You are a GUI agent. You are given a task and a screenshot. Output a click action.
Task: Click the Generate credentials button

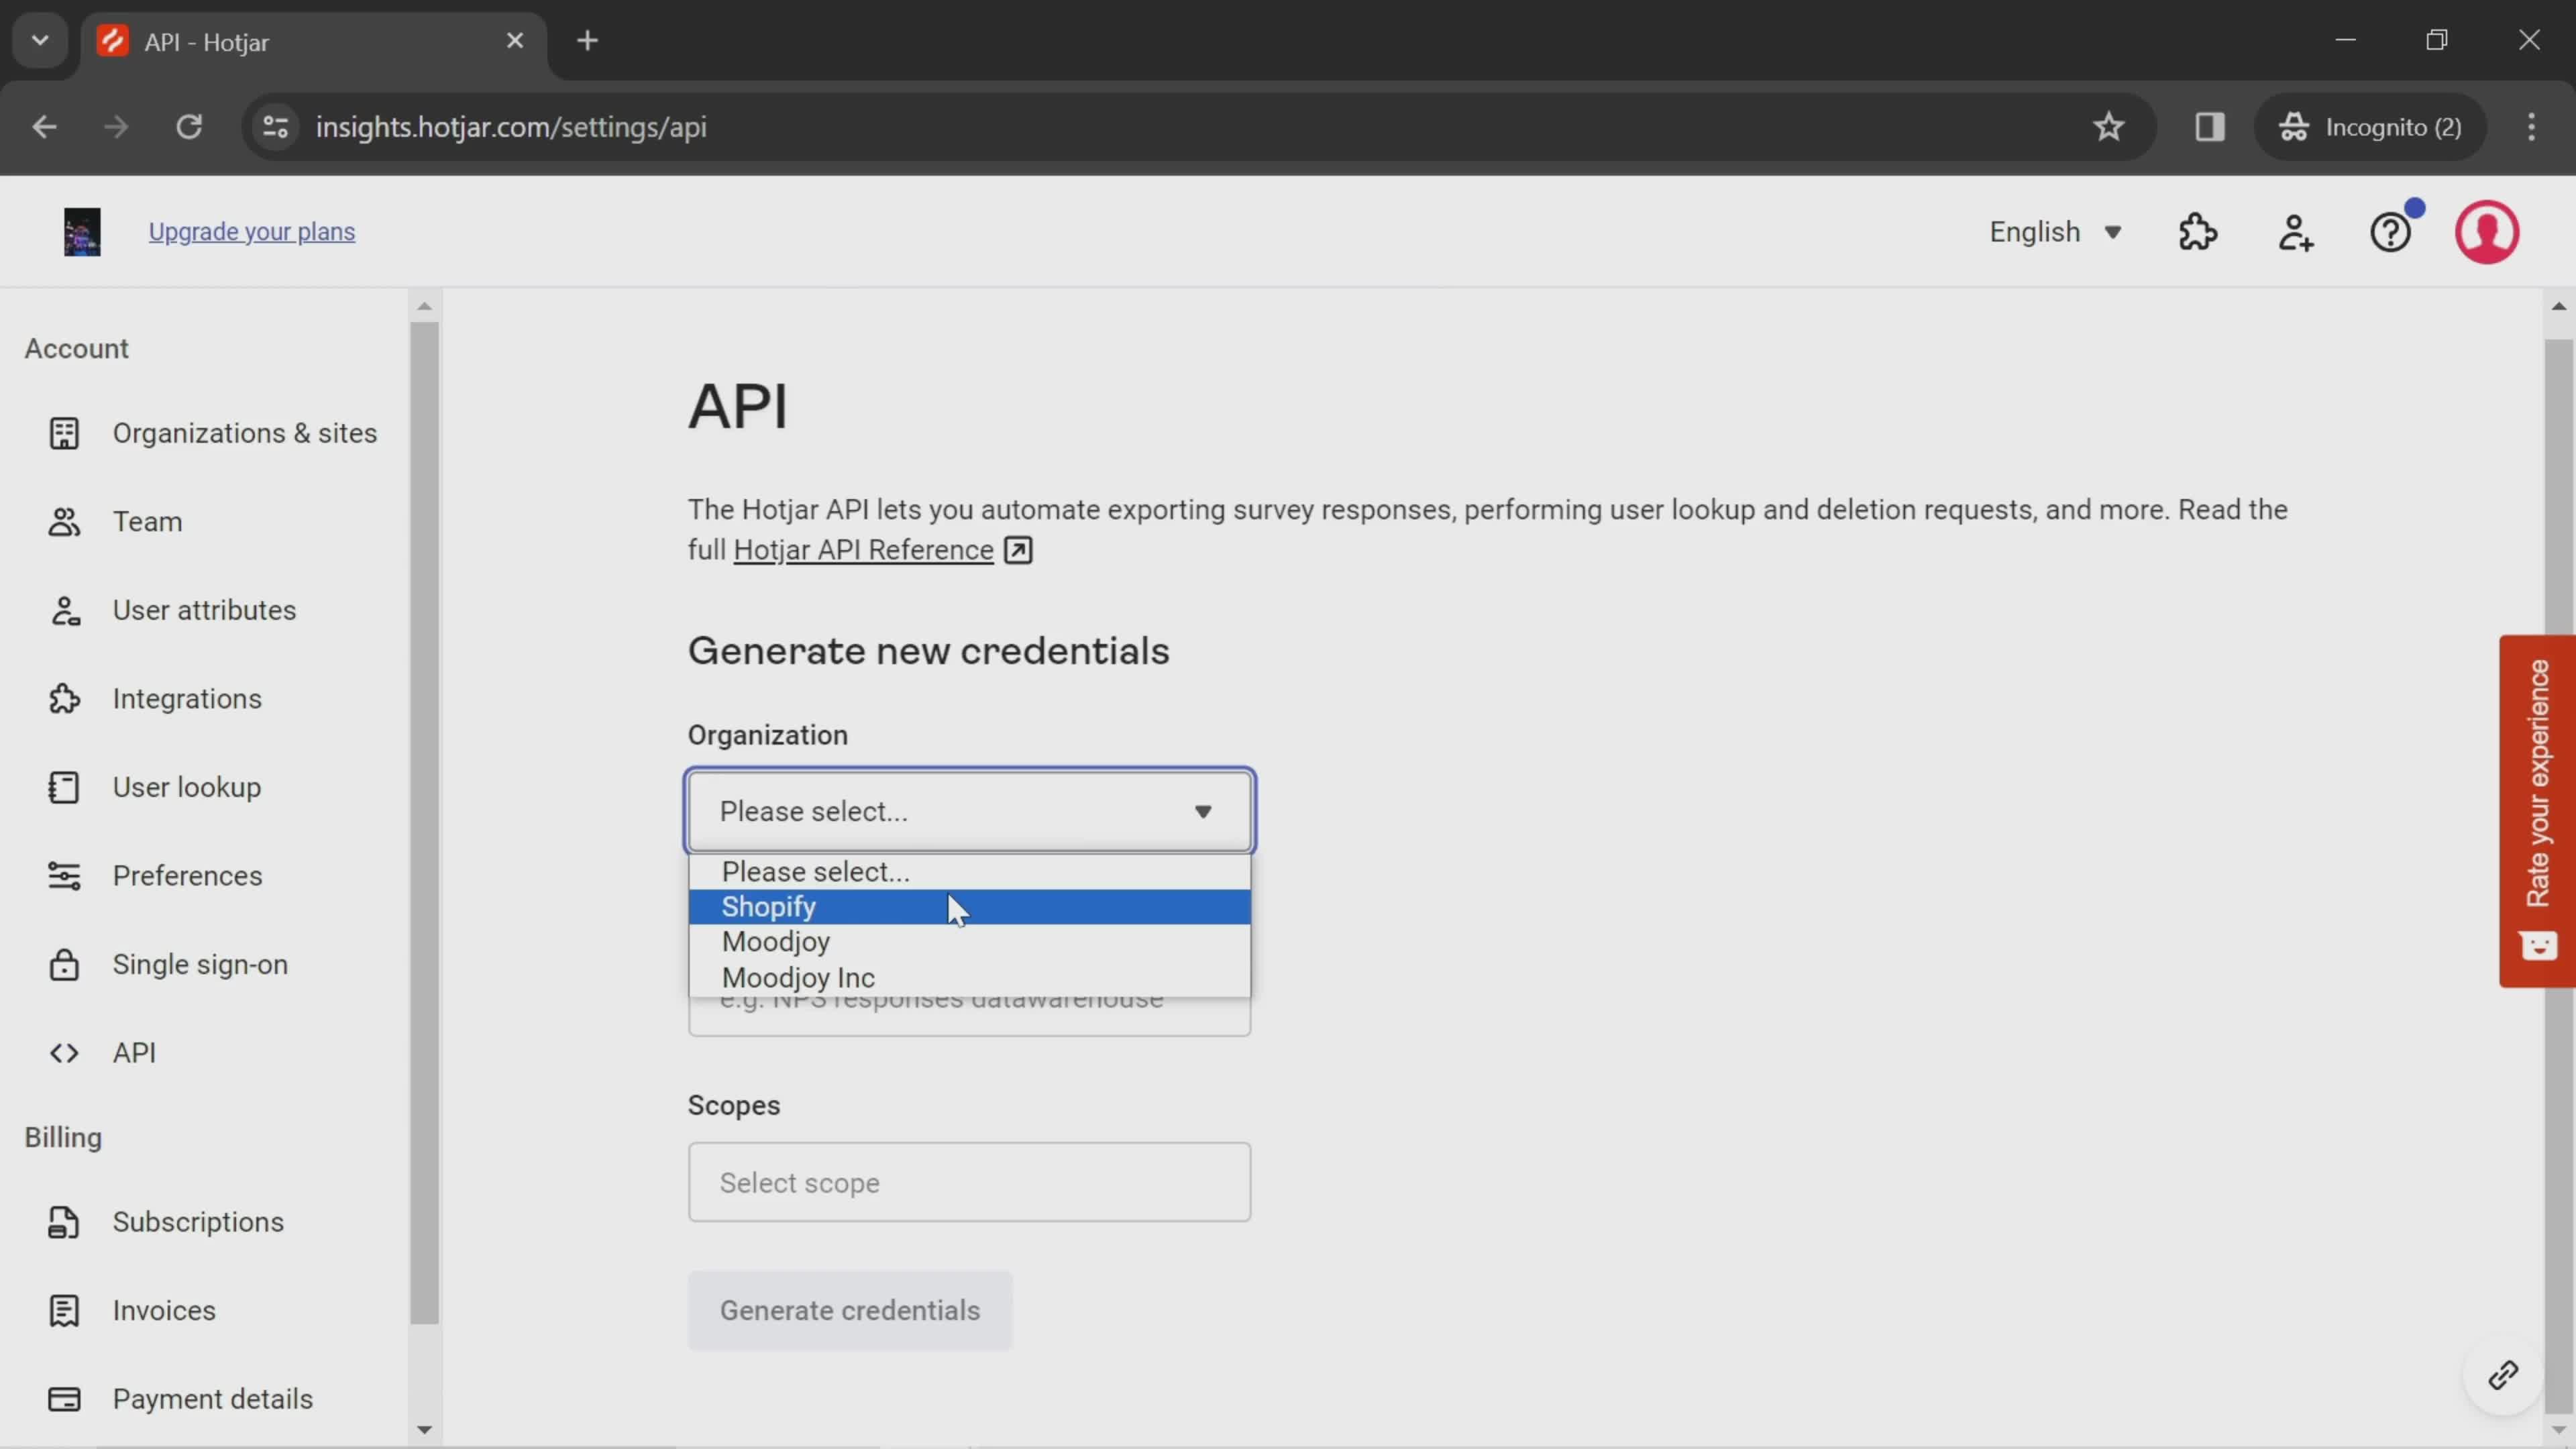[x=853, y=1311]
